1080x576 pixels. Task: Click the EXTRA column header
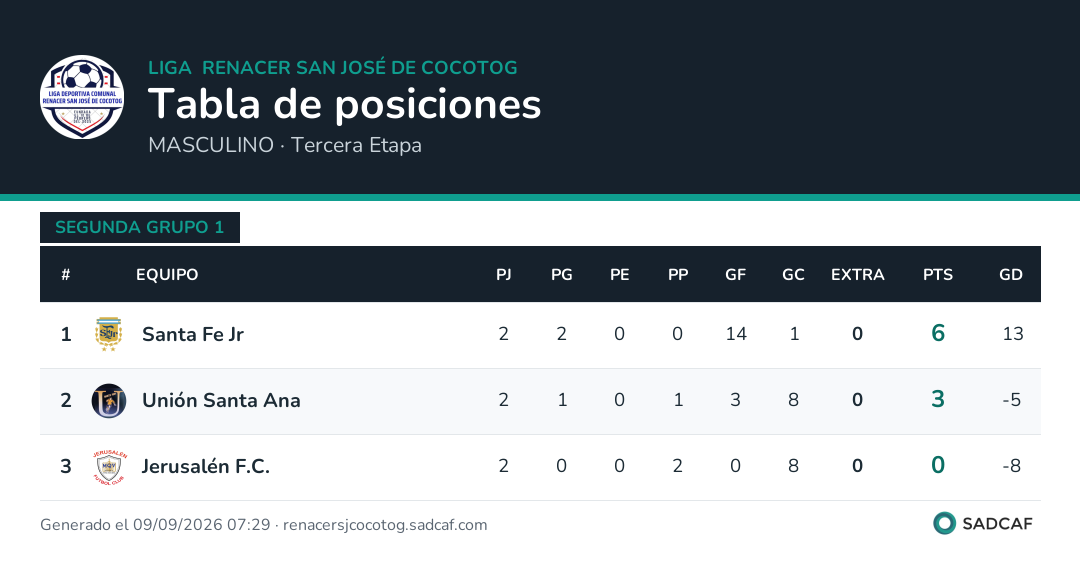[858, 275]
